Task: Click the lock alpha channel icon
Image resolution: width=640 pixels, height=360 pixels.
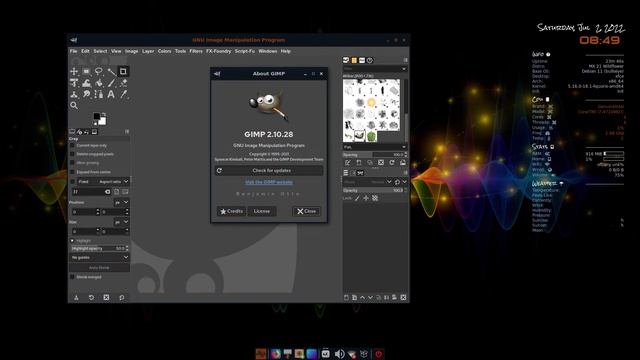Action: point(375,198)
